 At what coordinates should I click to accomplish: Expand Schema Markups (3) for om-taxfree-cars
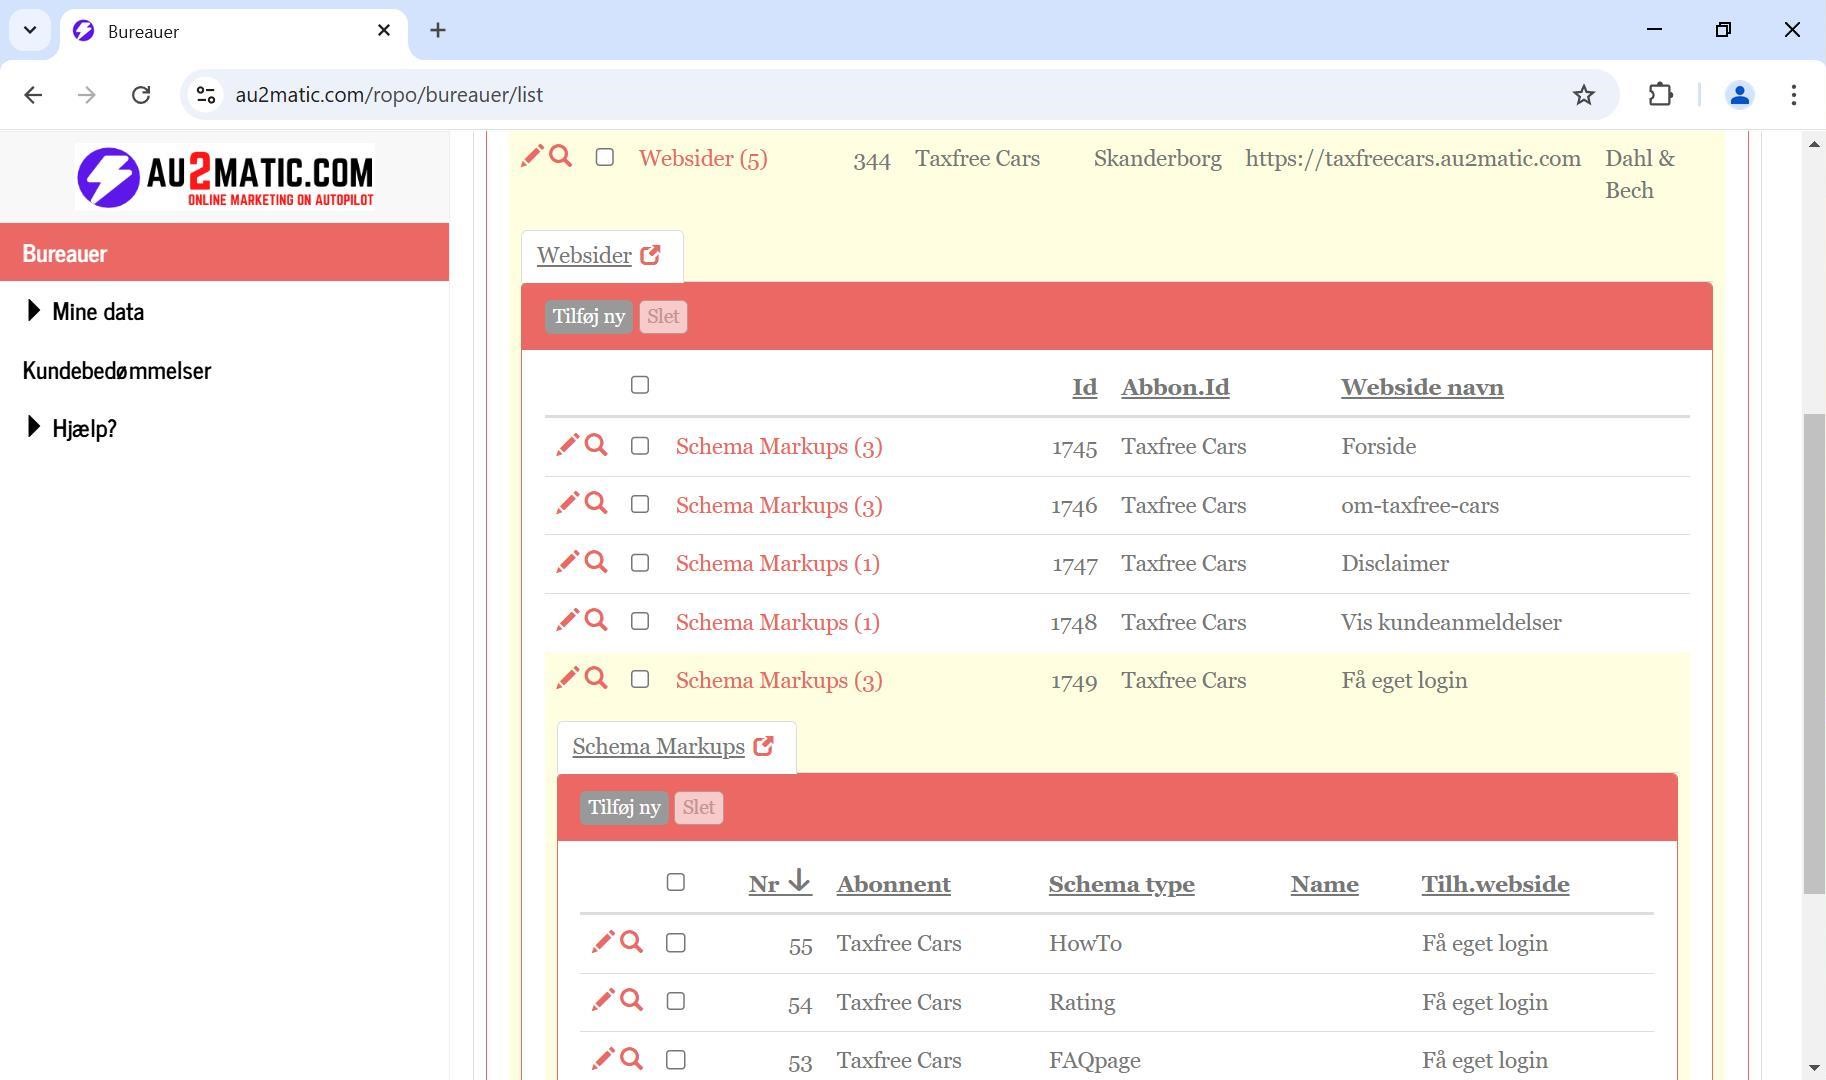pyautogui.click(x=779, y=505)
